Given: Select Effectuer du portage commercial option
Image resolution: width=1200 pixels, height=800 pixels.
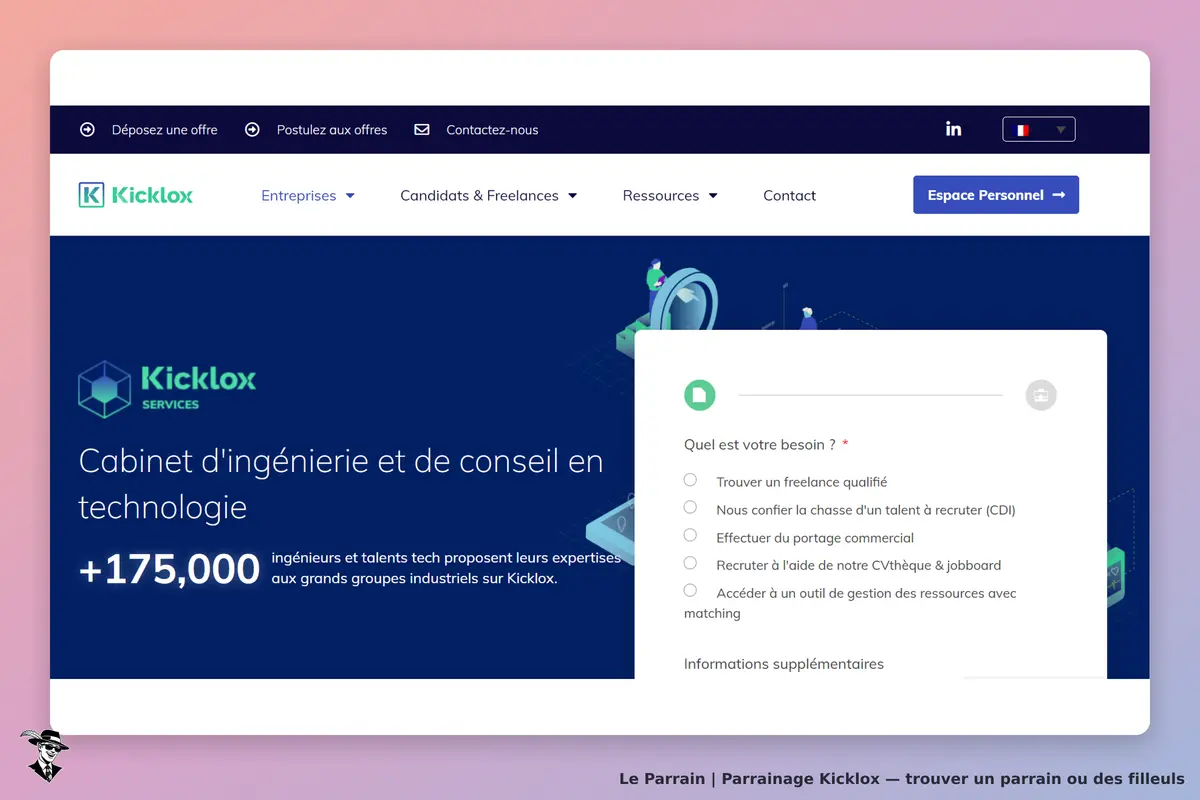Looking at the screenshot, I should click(690, 536).
